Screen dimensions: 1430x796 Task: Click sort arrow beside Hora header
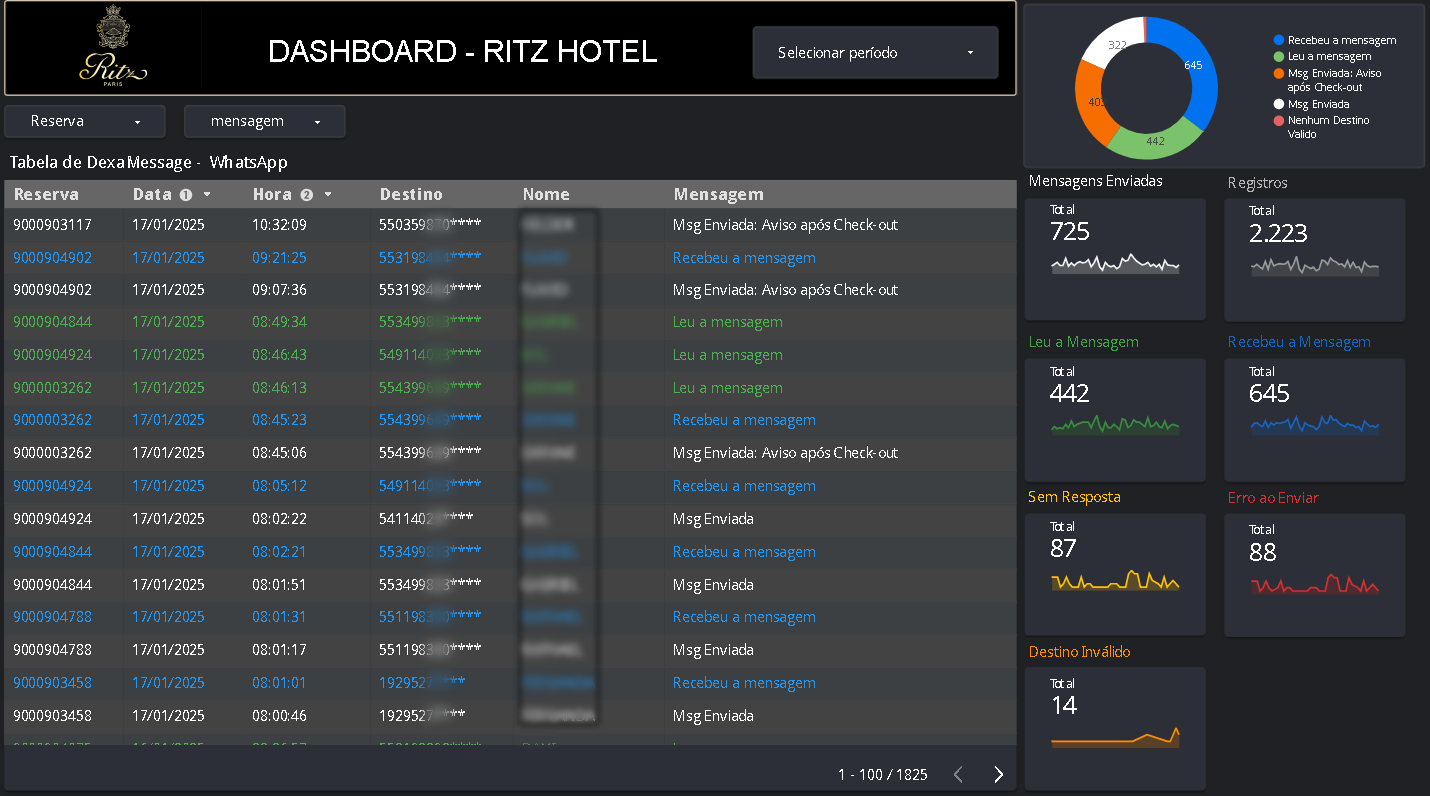[328, 194]
